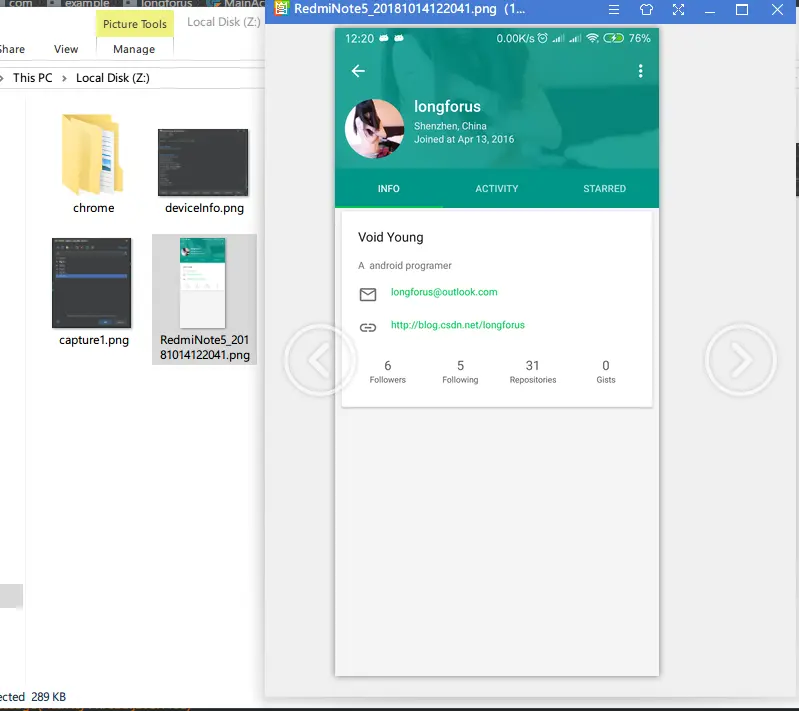Viewport: 799px width, 711px height.
Task: Click the Local Disk (Z:) Explorer window title
Action: coord(224,22)
